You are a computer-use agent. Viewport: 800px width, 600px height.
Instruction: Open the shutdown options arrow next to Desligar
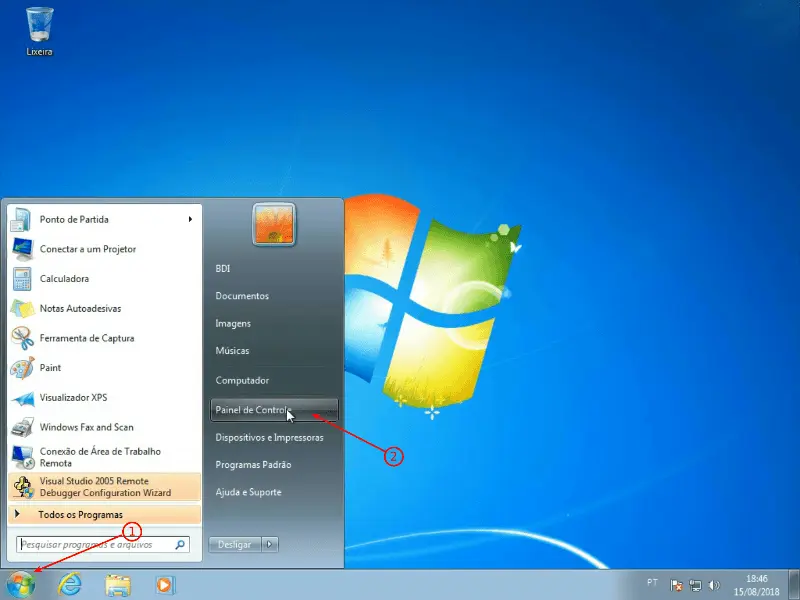(x=270, y=544)
